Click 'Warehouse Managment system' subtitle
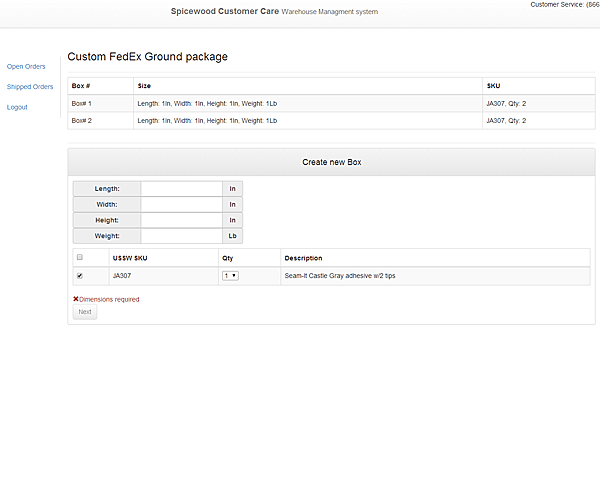Viewport: 600px width, 490px height. (330, 12)
